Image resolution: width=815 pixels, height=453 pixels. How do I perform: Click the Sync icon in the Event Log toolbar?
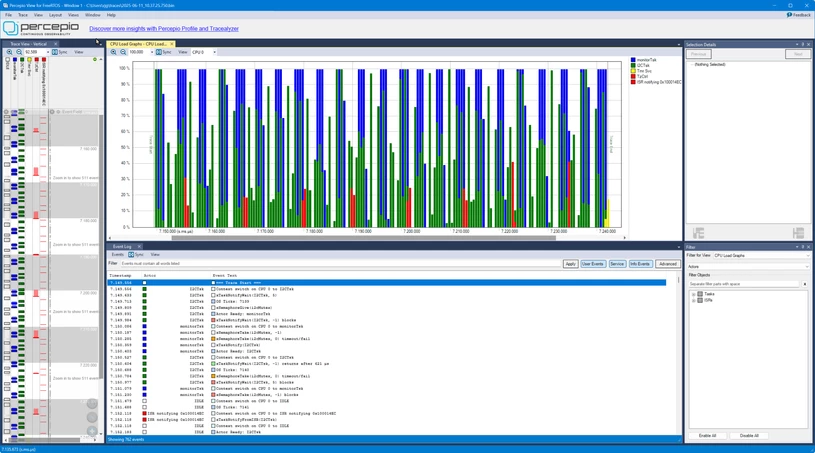click(x=131, y=255)
